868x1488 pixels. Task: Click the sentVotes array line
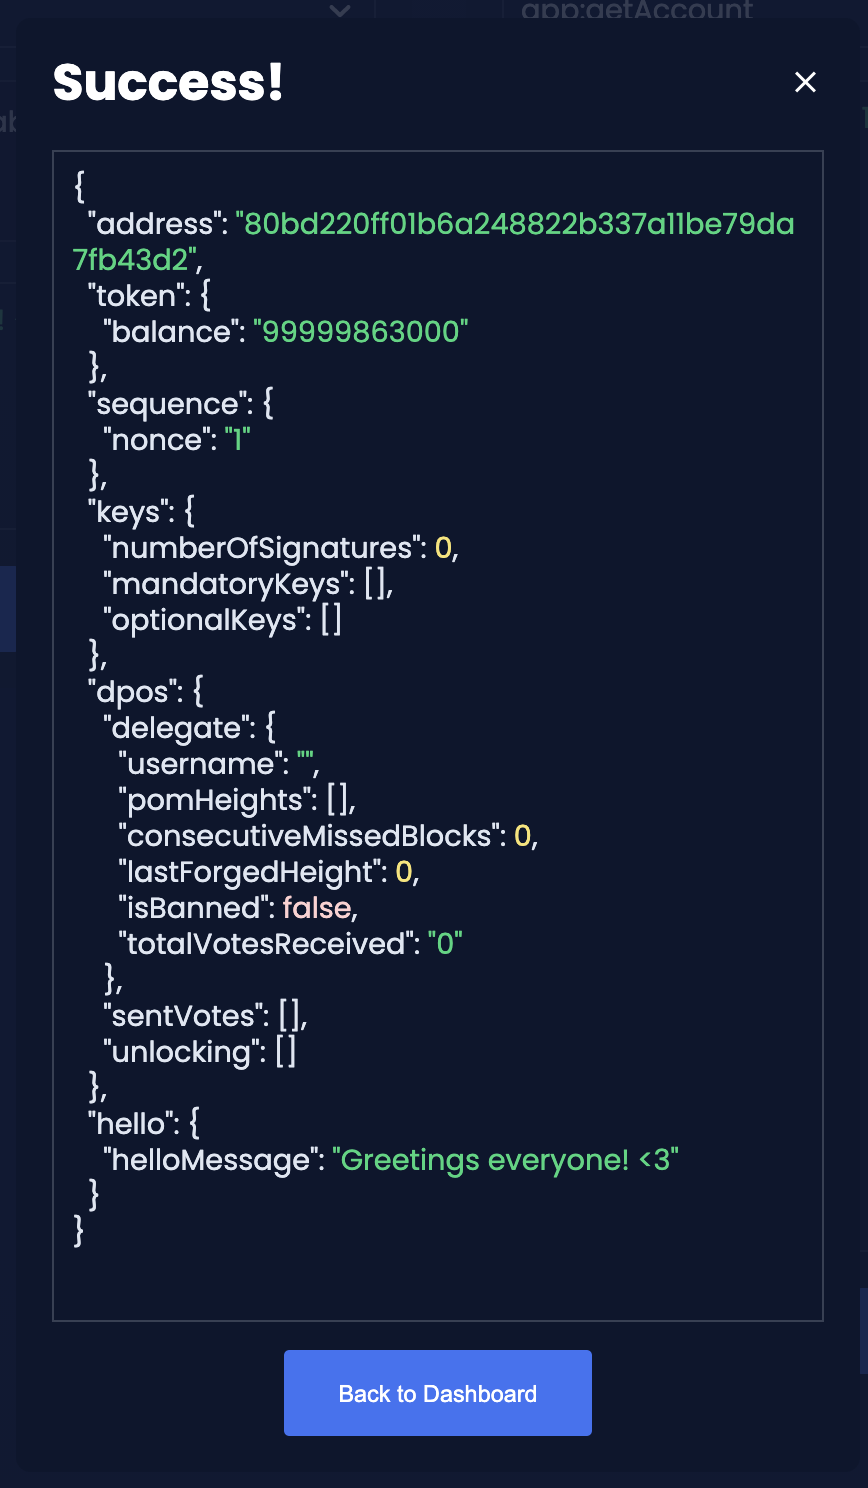pos(205,1016)
